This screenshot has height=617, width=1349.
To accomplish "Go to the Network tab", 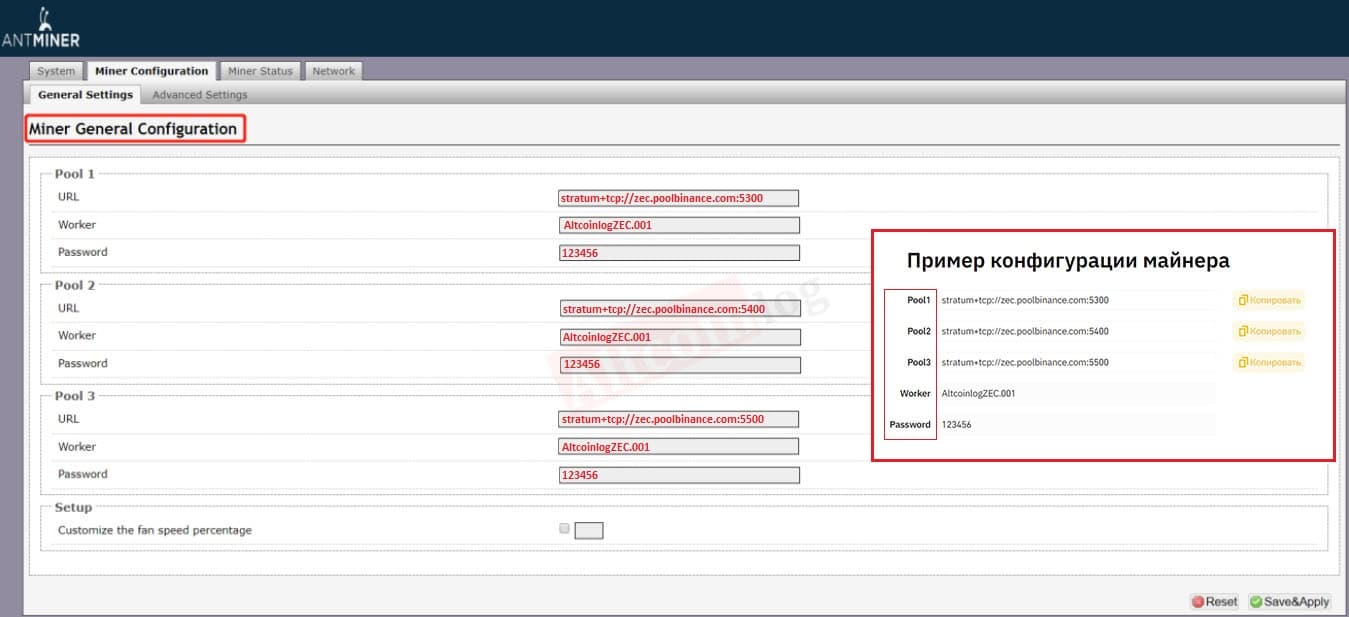I will [334, 71].
